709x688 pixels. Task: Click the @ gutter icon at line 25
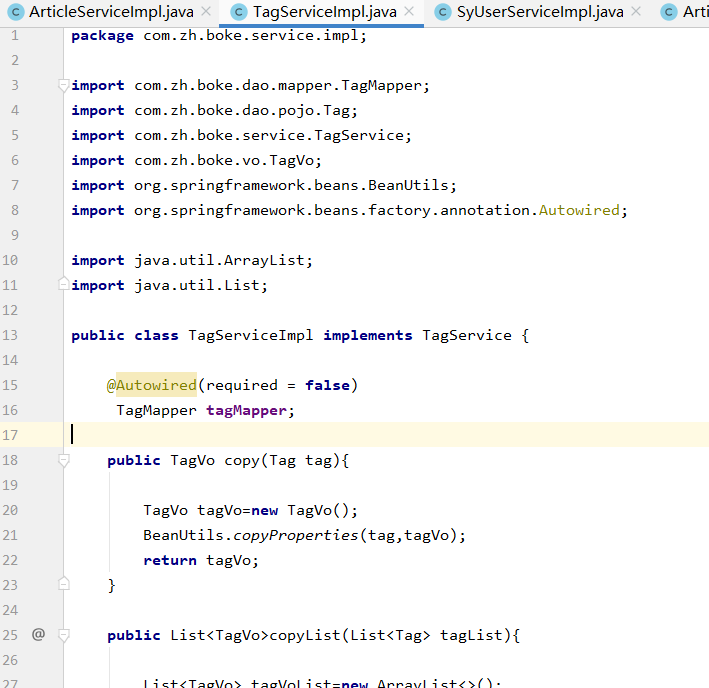pyautogui.click(x=38, y=635)
